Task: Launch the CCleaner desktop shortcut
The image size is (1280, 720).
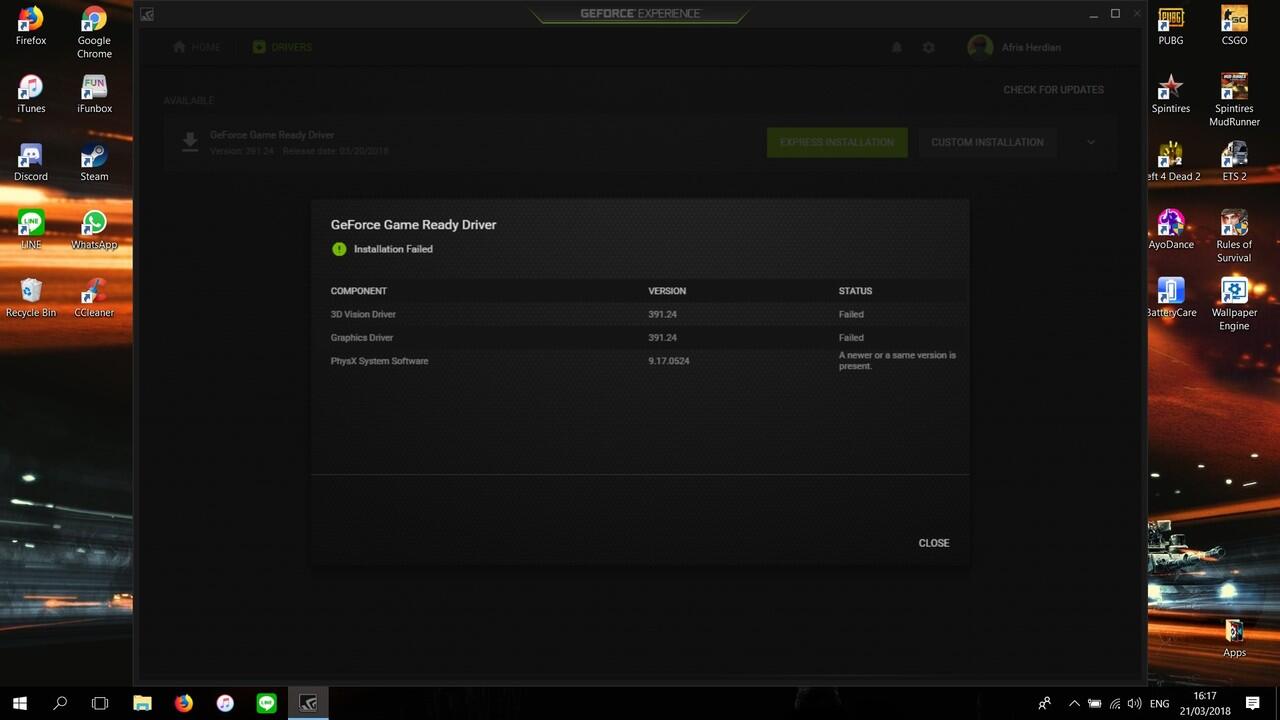Action: (94, 298)
